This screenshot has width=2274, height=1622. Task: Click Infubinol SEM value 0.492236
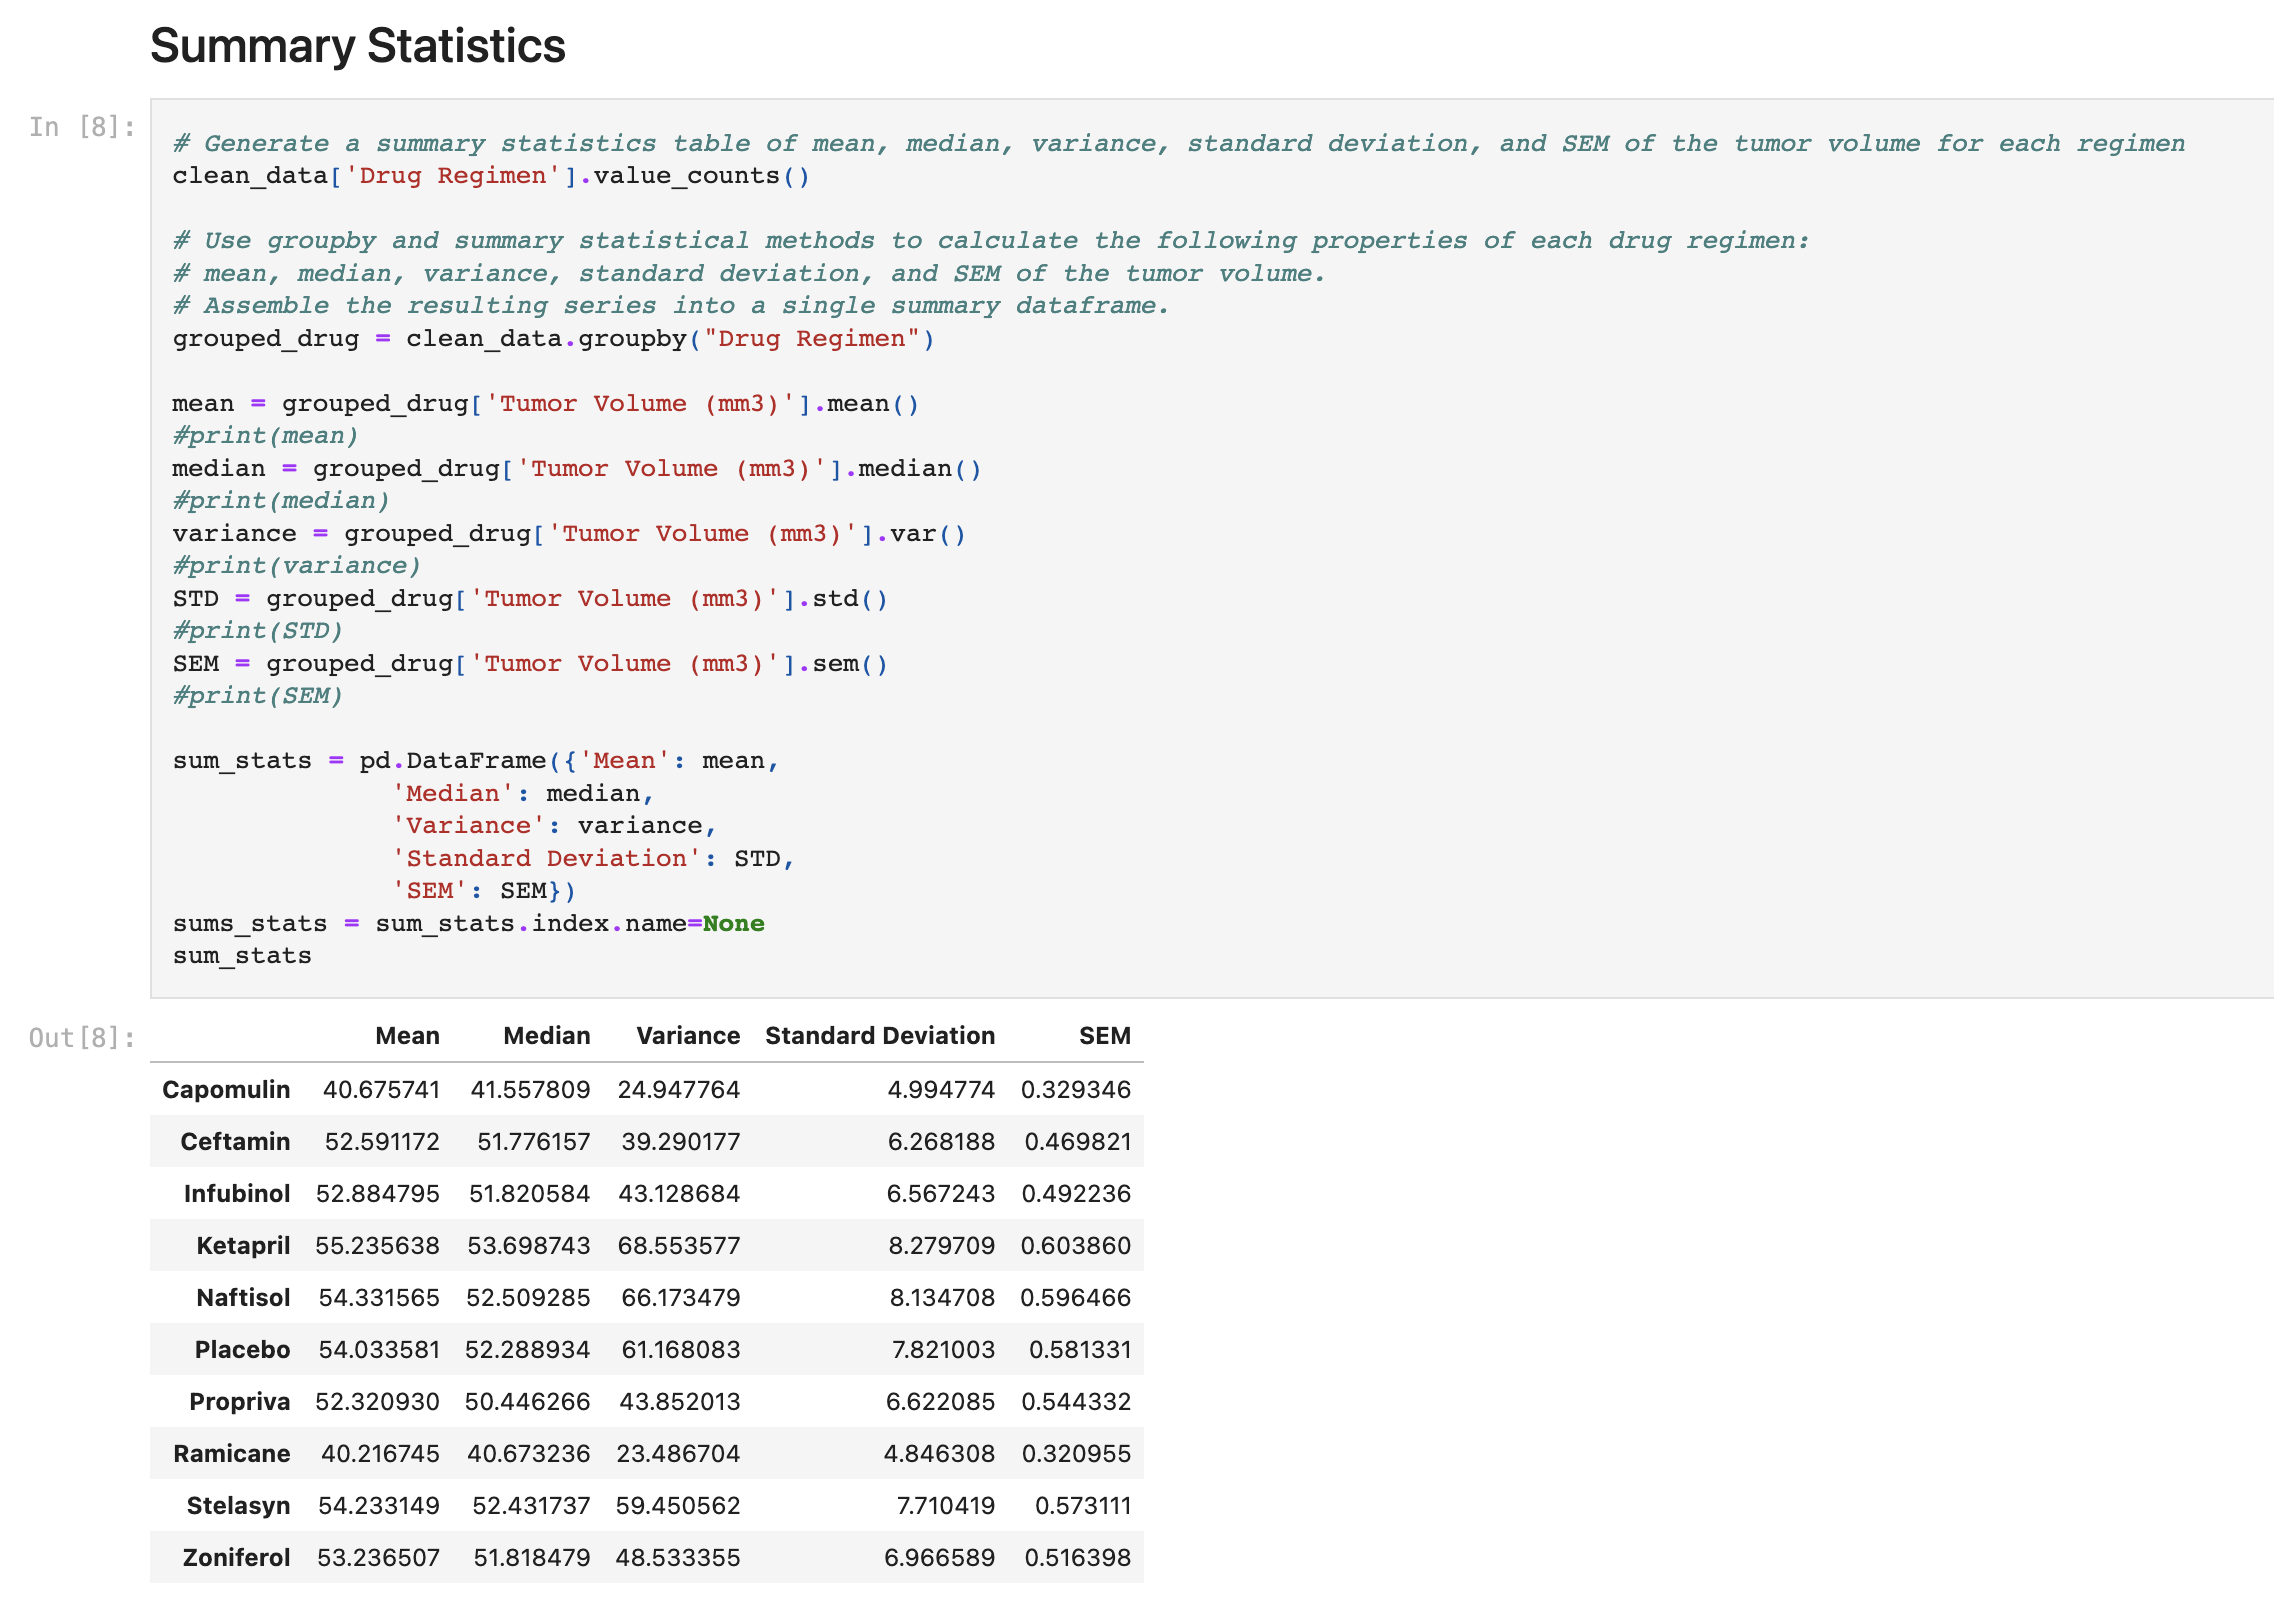pos(1075,1194)
